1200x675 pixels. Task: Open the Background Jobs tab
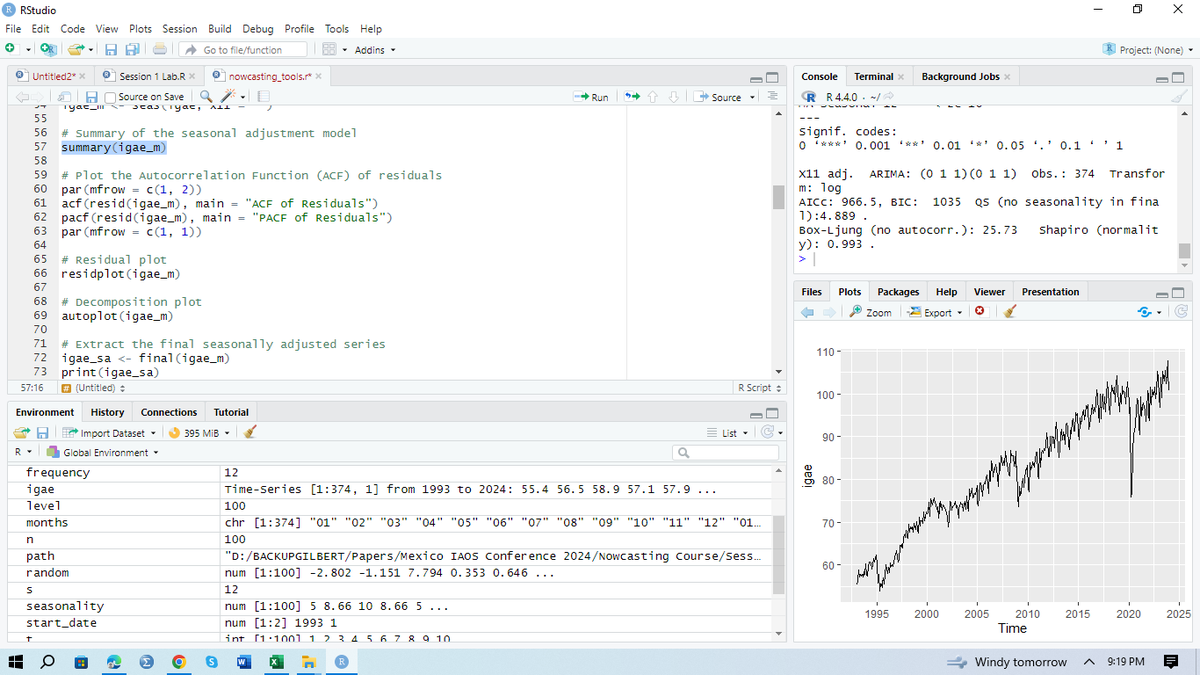(960, 76)
